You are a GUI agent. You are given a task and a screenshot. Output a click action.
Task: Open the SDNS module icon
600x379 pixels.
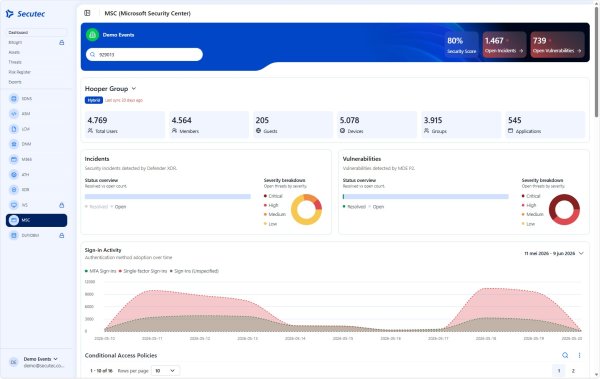[14, 98]
